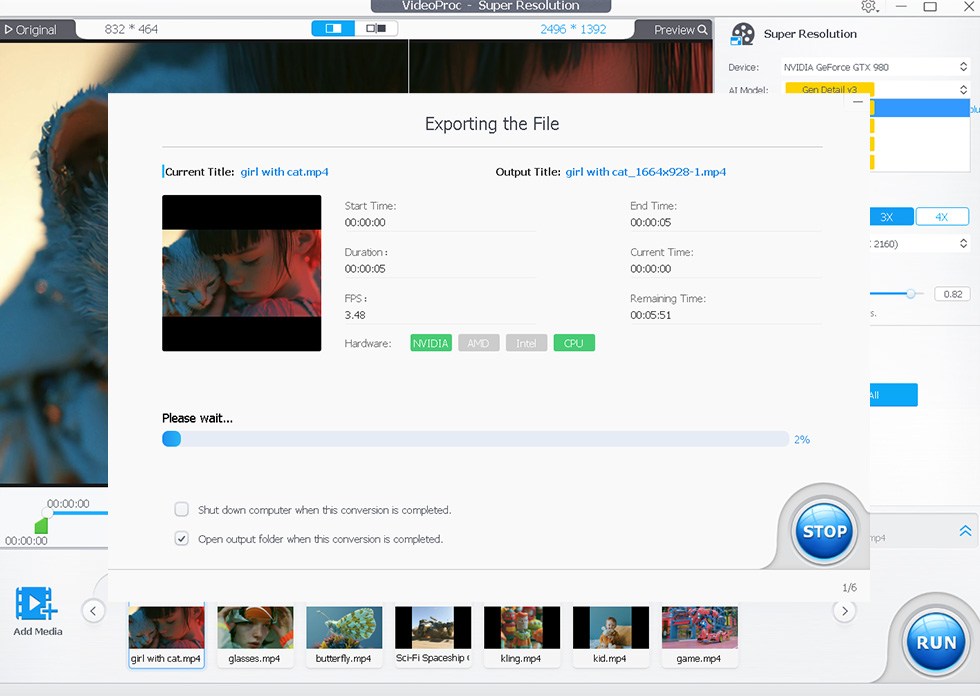Go to previous media thumbnails with left arrow
Image resolution: width=980 pixels, height=696 pixels.
(x=93, y=611)
